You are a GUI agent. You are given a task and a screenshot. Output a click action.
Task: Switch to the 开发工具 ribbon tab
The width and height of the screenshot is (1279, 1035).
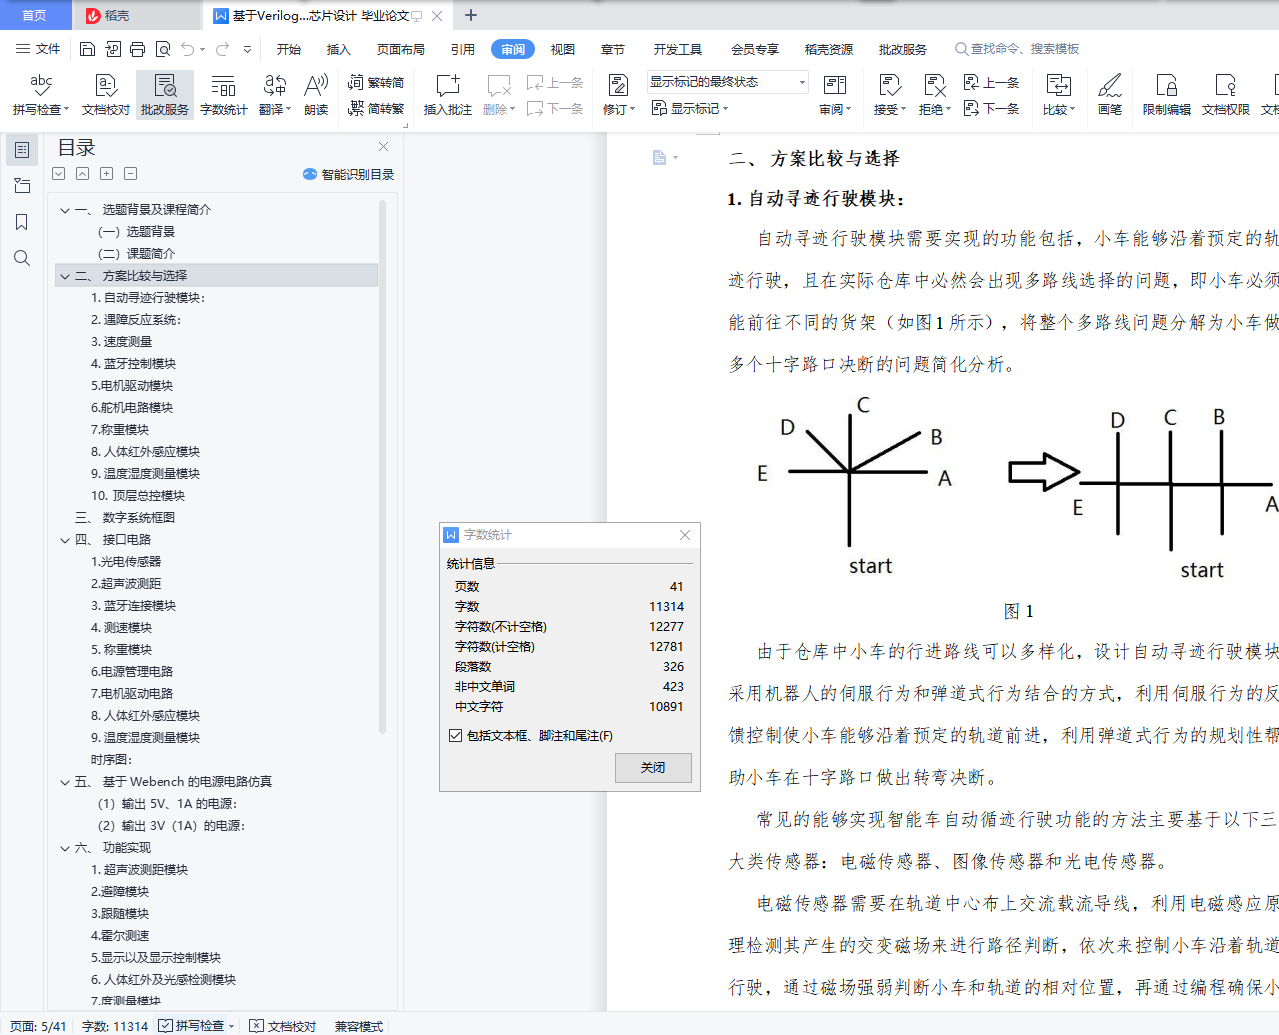[x=678, y=49]
